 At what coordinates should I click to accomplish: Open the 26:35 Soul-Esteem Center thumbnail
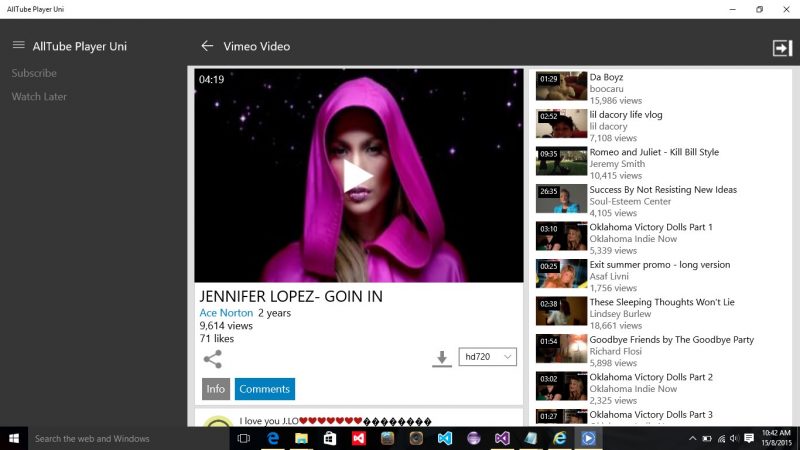pyautogui.click(x=561, y=198)
